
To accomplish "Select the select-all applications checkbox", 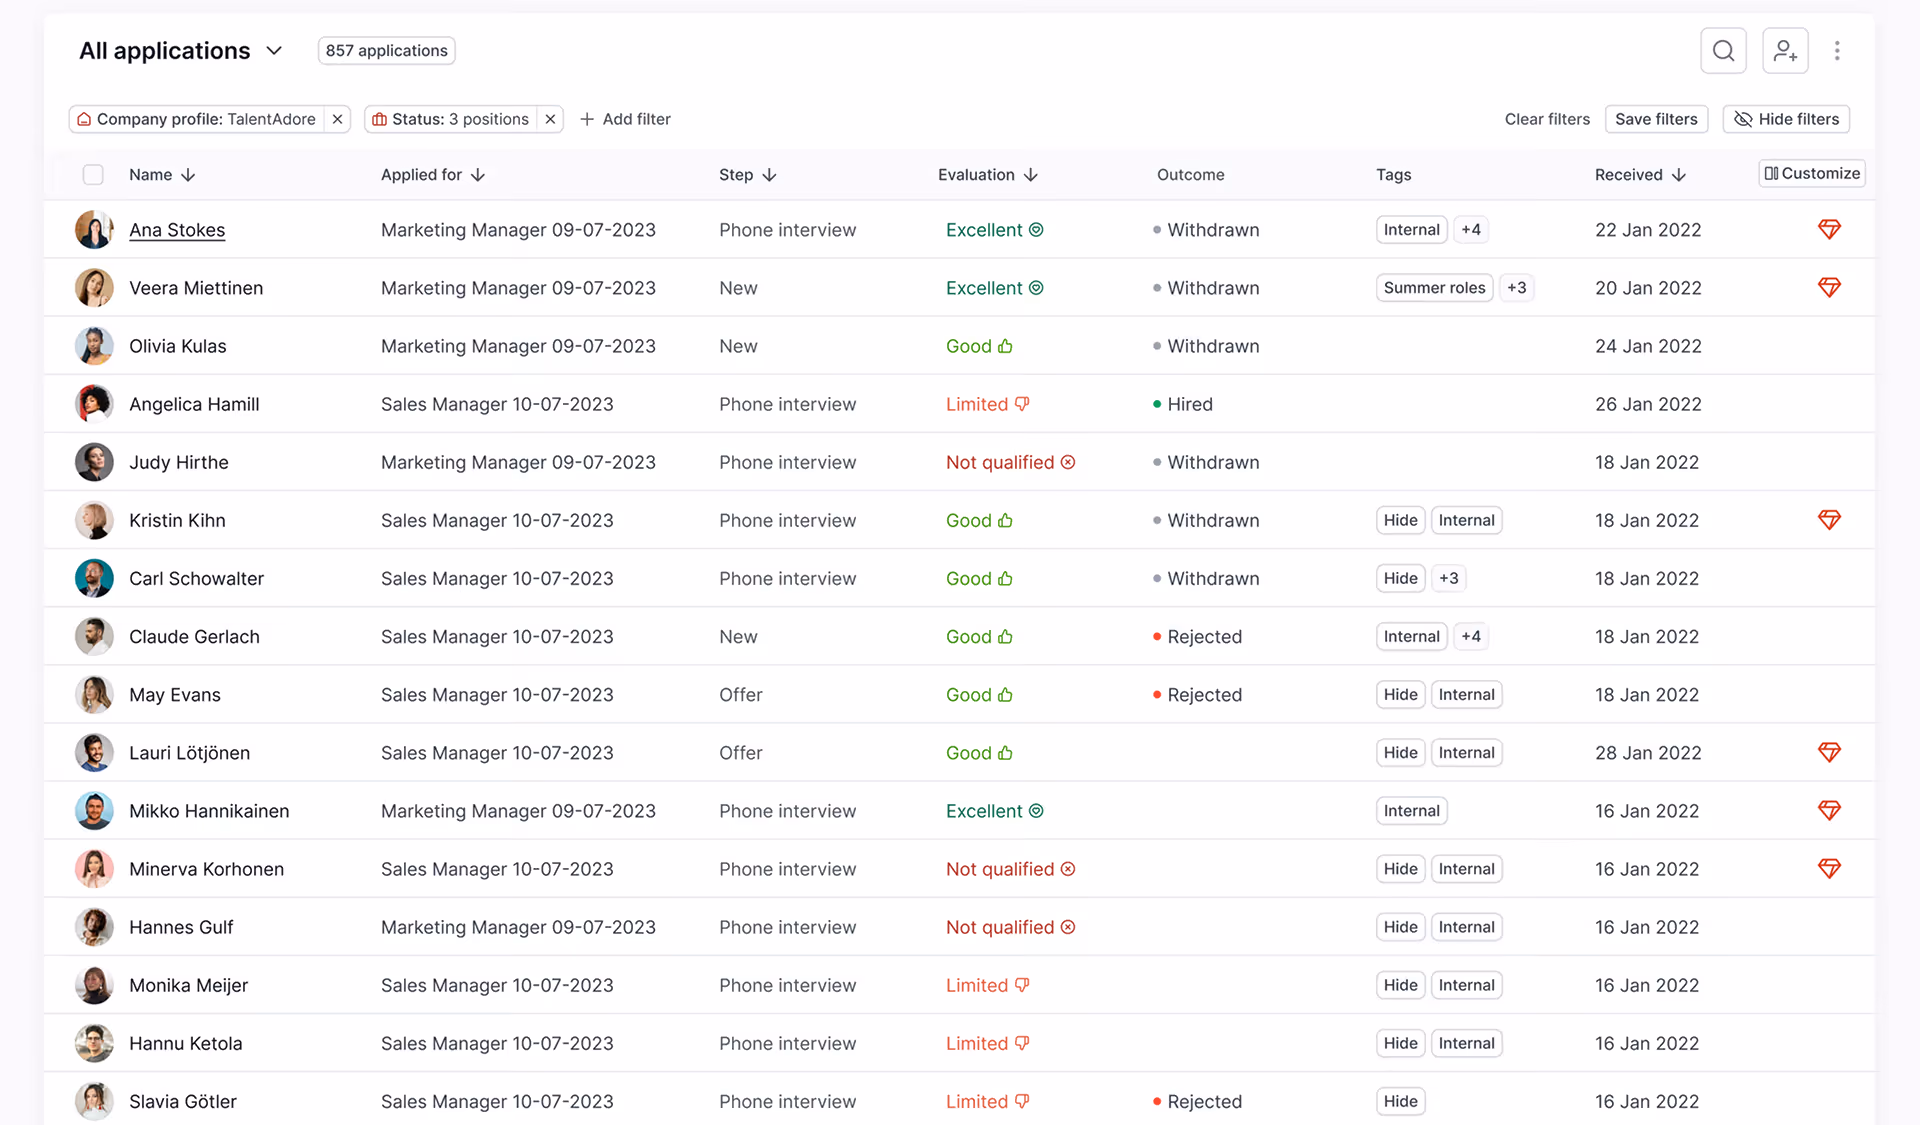I will point(93,174).
